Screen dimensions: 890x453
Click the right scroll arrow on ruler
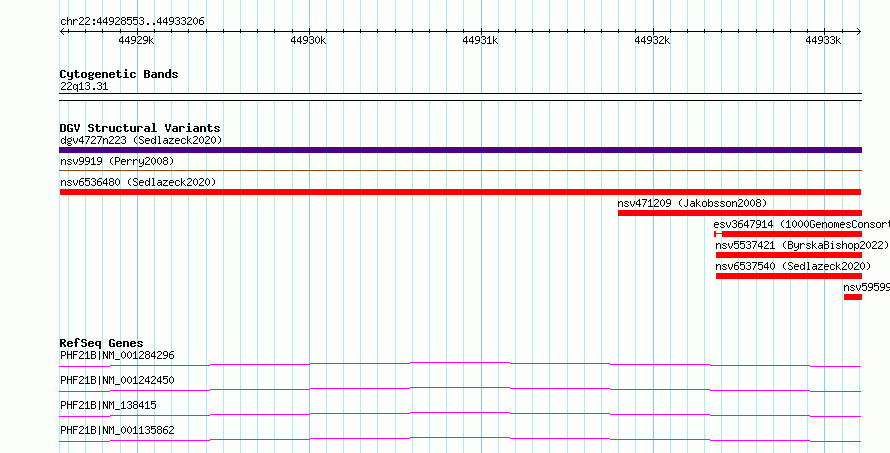pyautogui.click(x=858, y=31)
